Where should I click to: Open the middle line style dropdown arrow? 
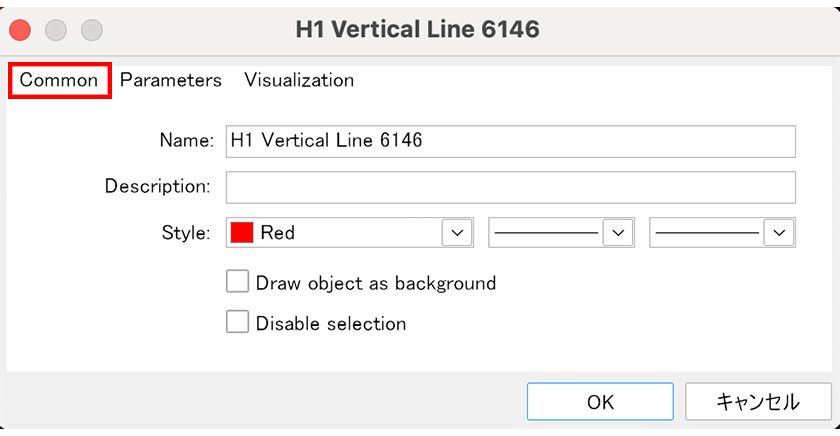click(620, 233)
